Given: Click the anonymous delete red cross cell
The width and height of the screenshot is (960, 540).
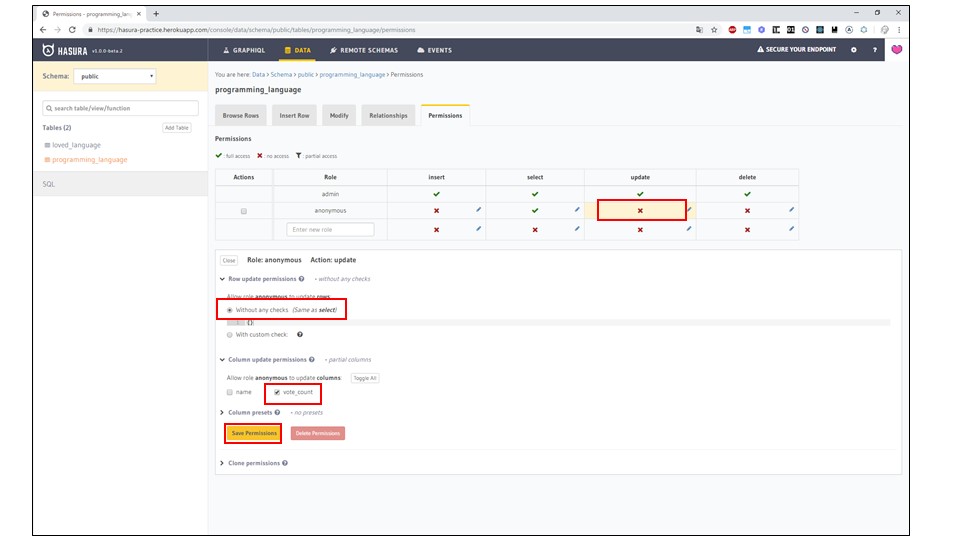Looking at the screenshot, I should [x=747, y=211].
